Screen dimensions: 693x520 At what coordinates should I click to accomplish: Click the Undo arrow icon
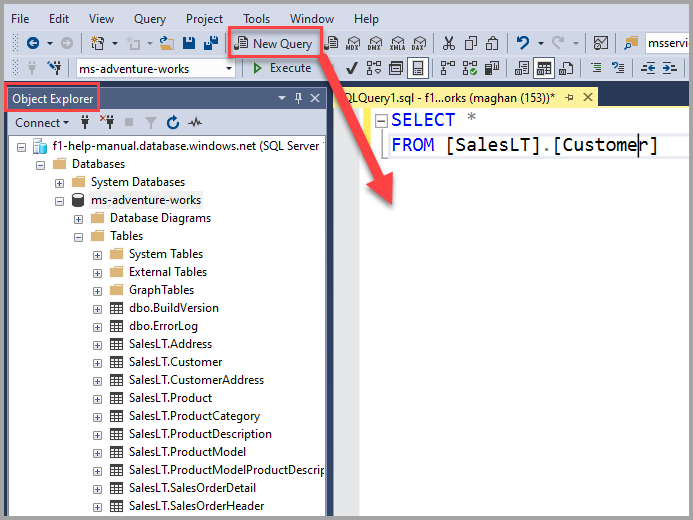pyautogui.click(x=523, y=43)
